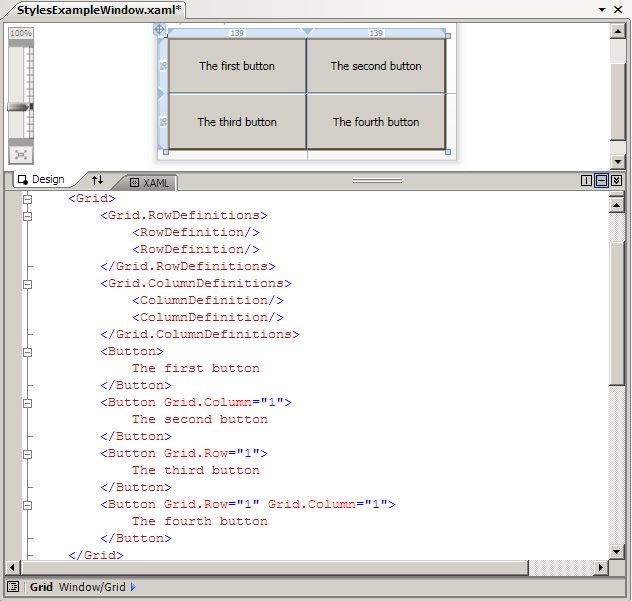Click The third button in designer
This screenshot has width=632, height=601.
coord(237,122)
